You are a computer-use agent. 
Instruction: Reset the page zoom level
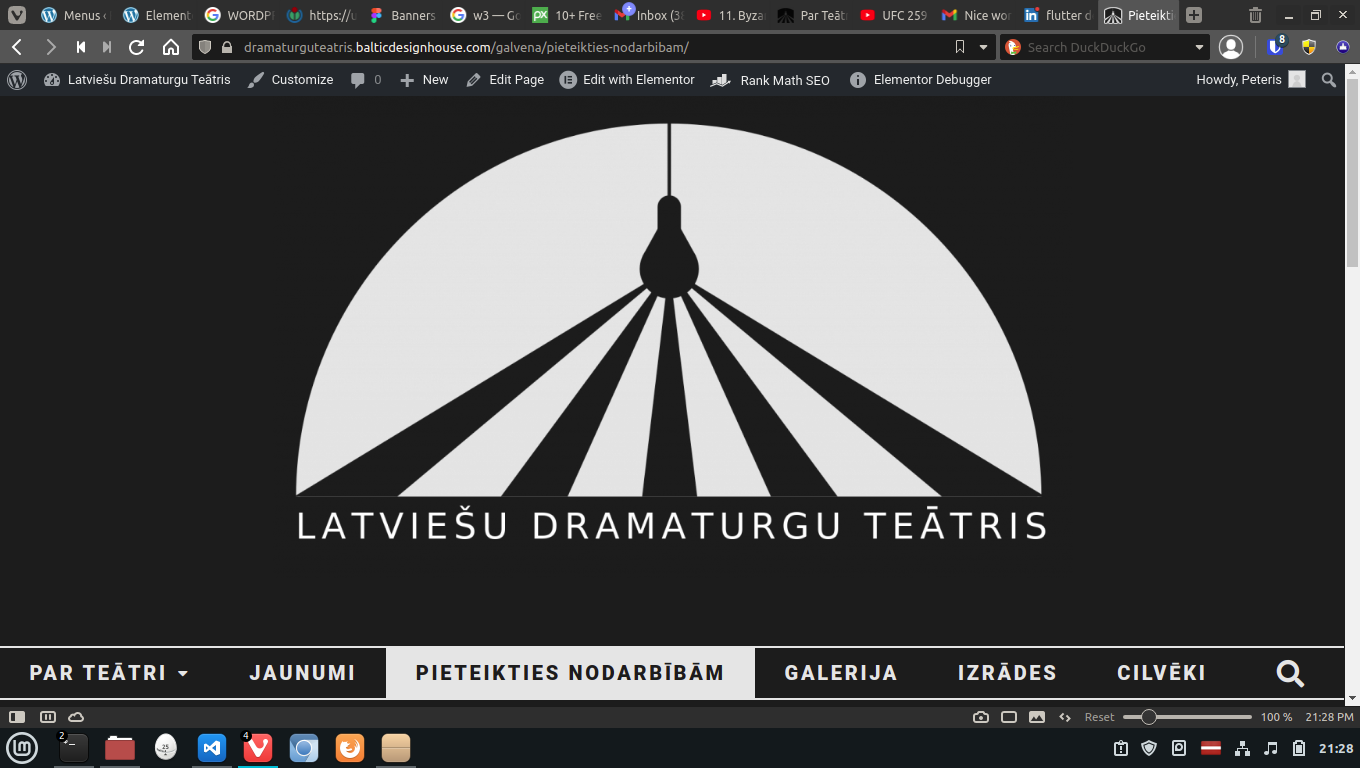pyautogui.click(x=1099, y=717)
